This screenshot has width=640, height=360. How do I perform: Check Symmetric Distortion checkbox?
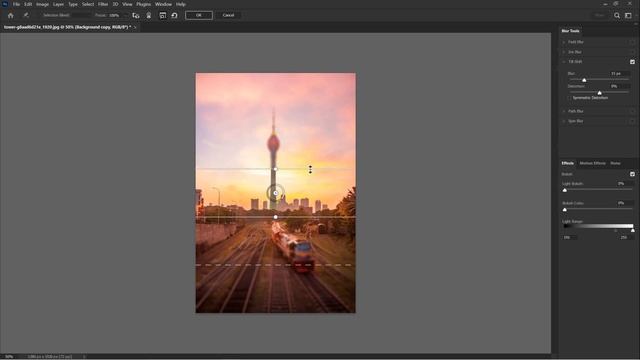click(570, 98)
